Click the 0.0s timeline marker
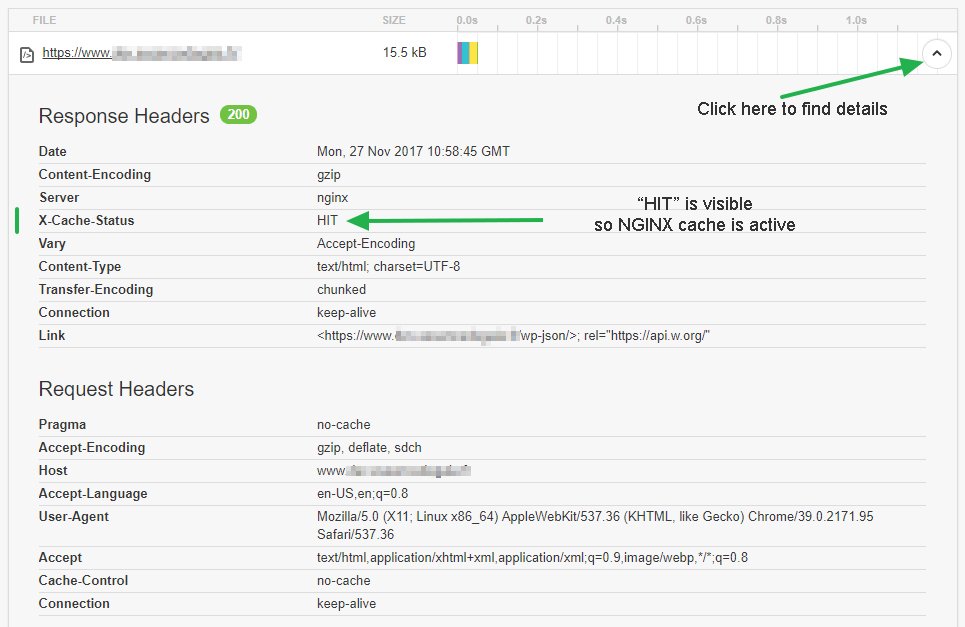Viewport: 965px width, 627px height. [x=467, y=20]
